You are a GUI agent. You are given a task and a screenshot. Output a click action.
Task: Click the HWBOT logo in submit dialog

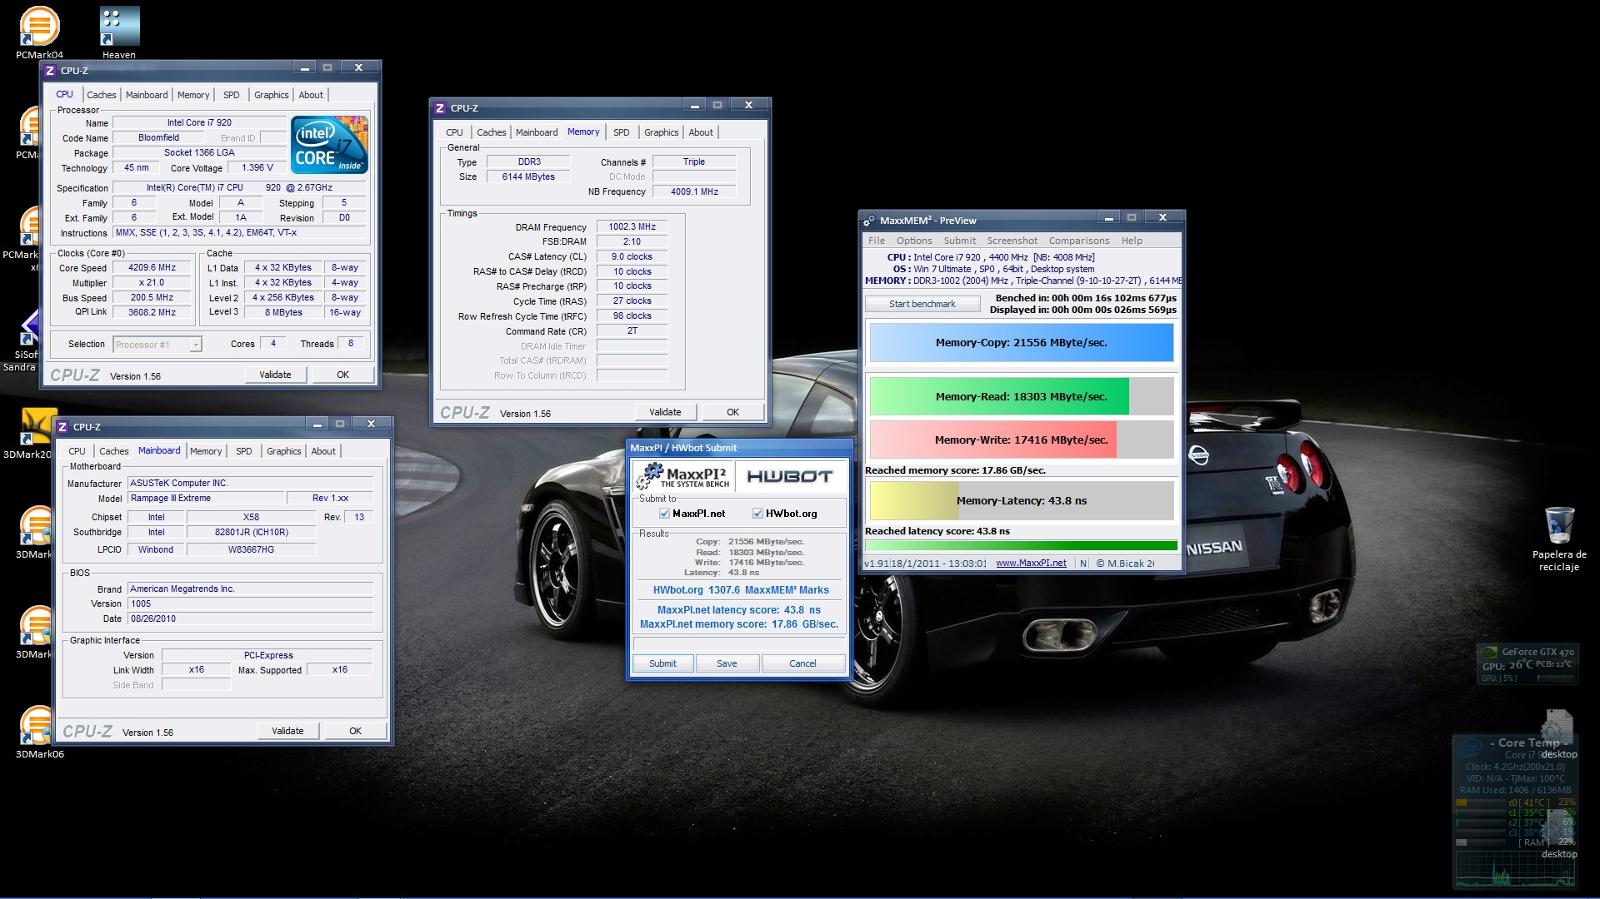click(x=789, y=476)
